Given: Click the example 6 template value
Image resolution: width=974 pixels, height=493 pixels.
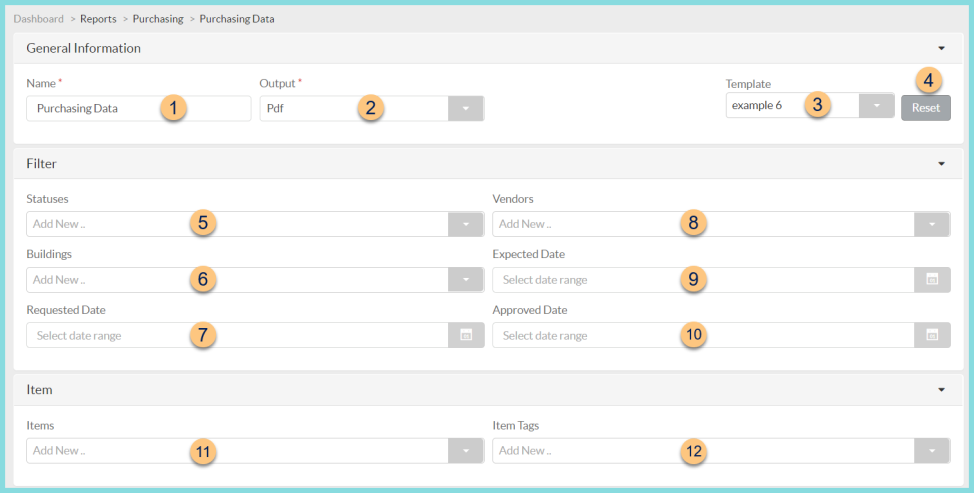Looking at the screenshot, I should pos(757,106).
